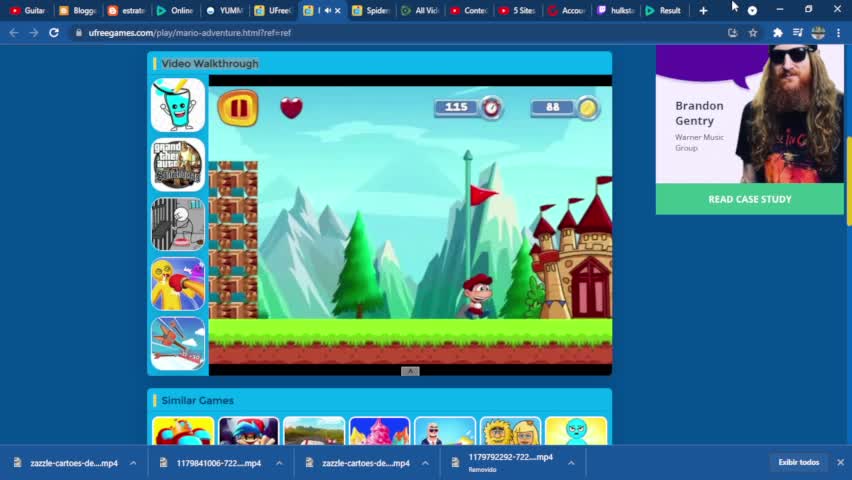View site info via the lock icon
Viewport: 852px width, 480px height.
point(79,33)
